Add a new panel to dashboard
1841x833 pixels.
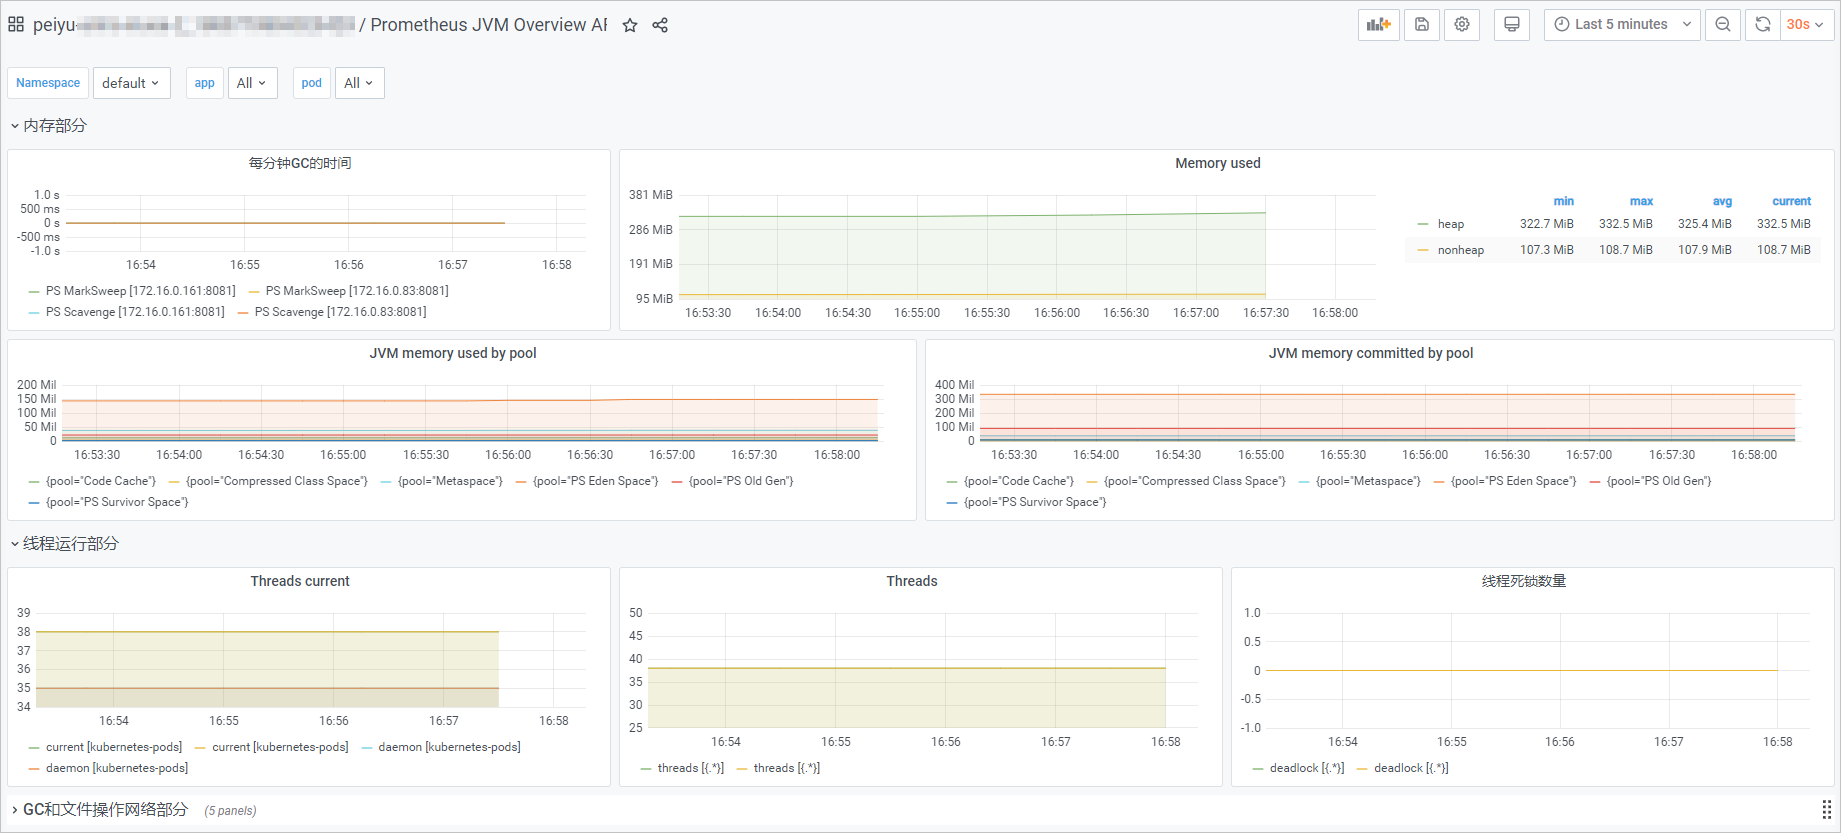(x=1379, y=25)
